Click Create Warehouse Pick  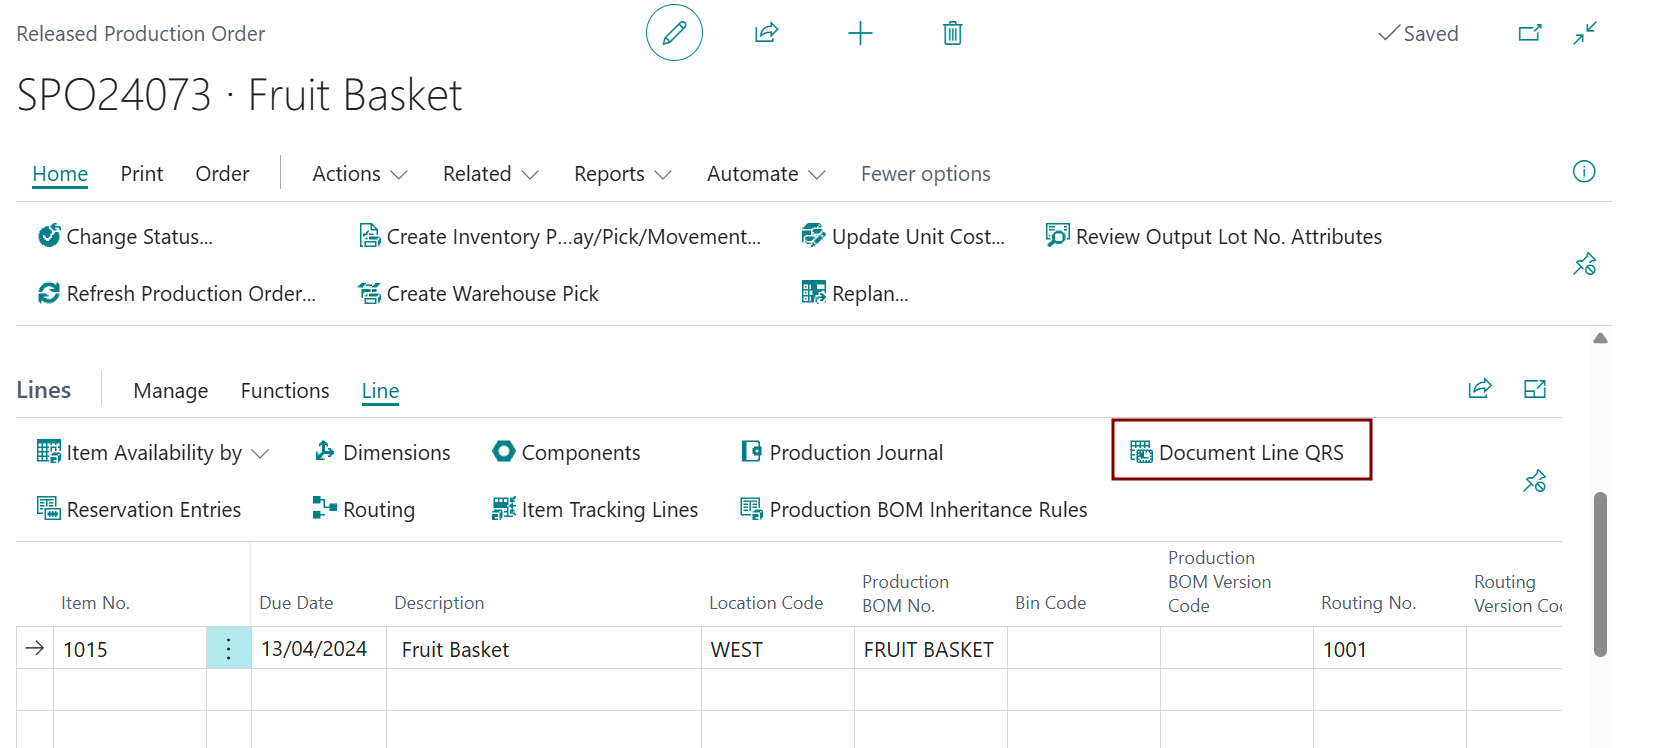coord(479,293)
